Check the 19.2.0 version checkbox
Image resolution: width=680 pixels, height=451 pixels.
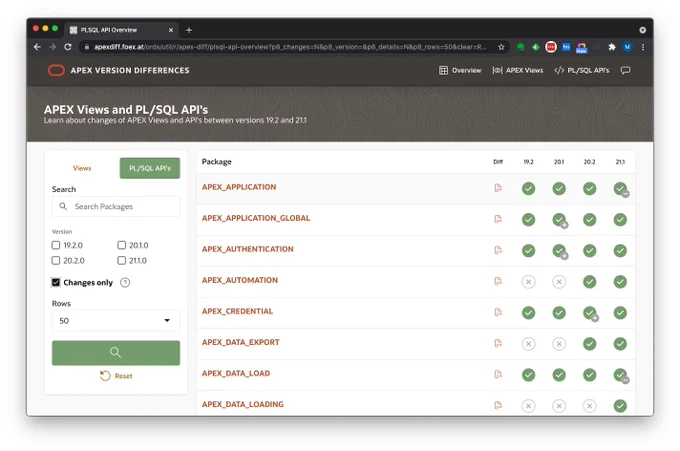[56, 245]
